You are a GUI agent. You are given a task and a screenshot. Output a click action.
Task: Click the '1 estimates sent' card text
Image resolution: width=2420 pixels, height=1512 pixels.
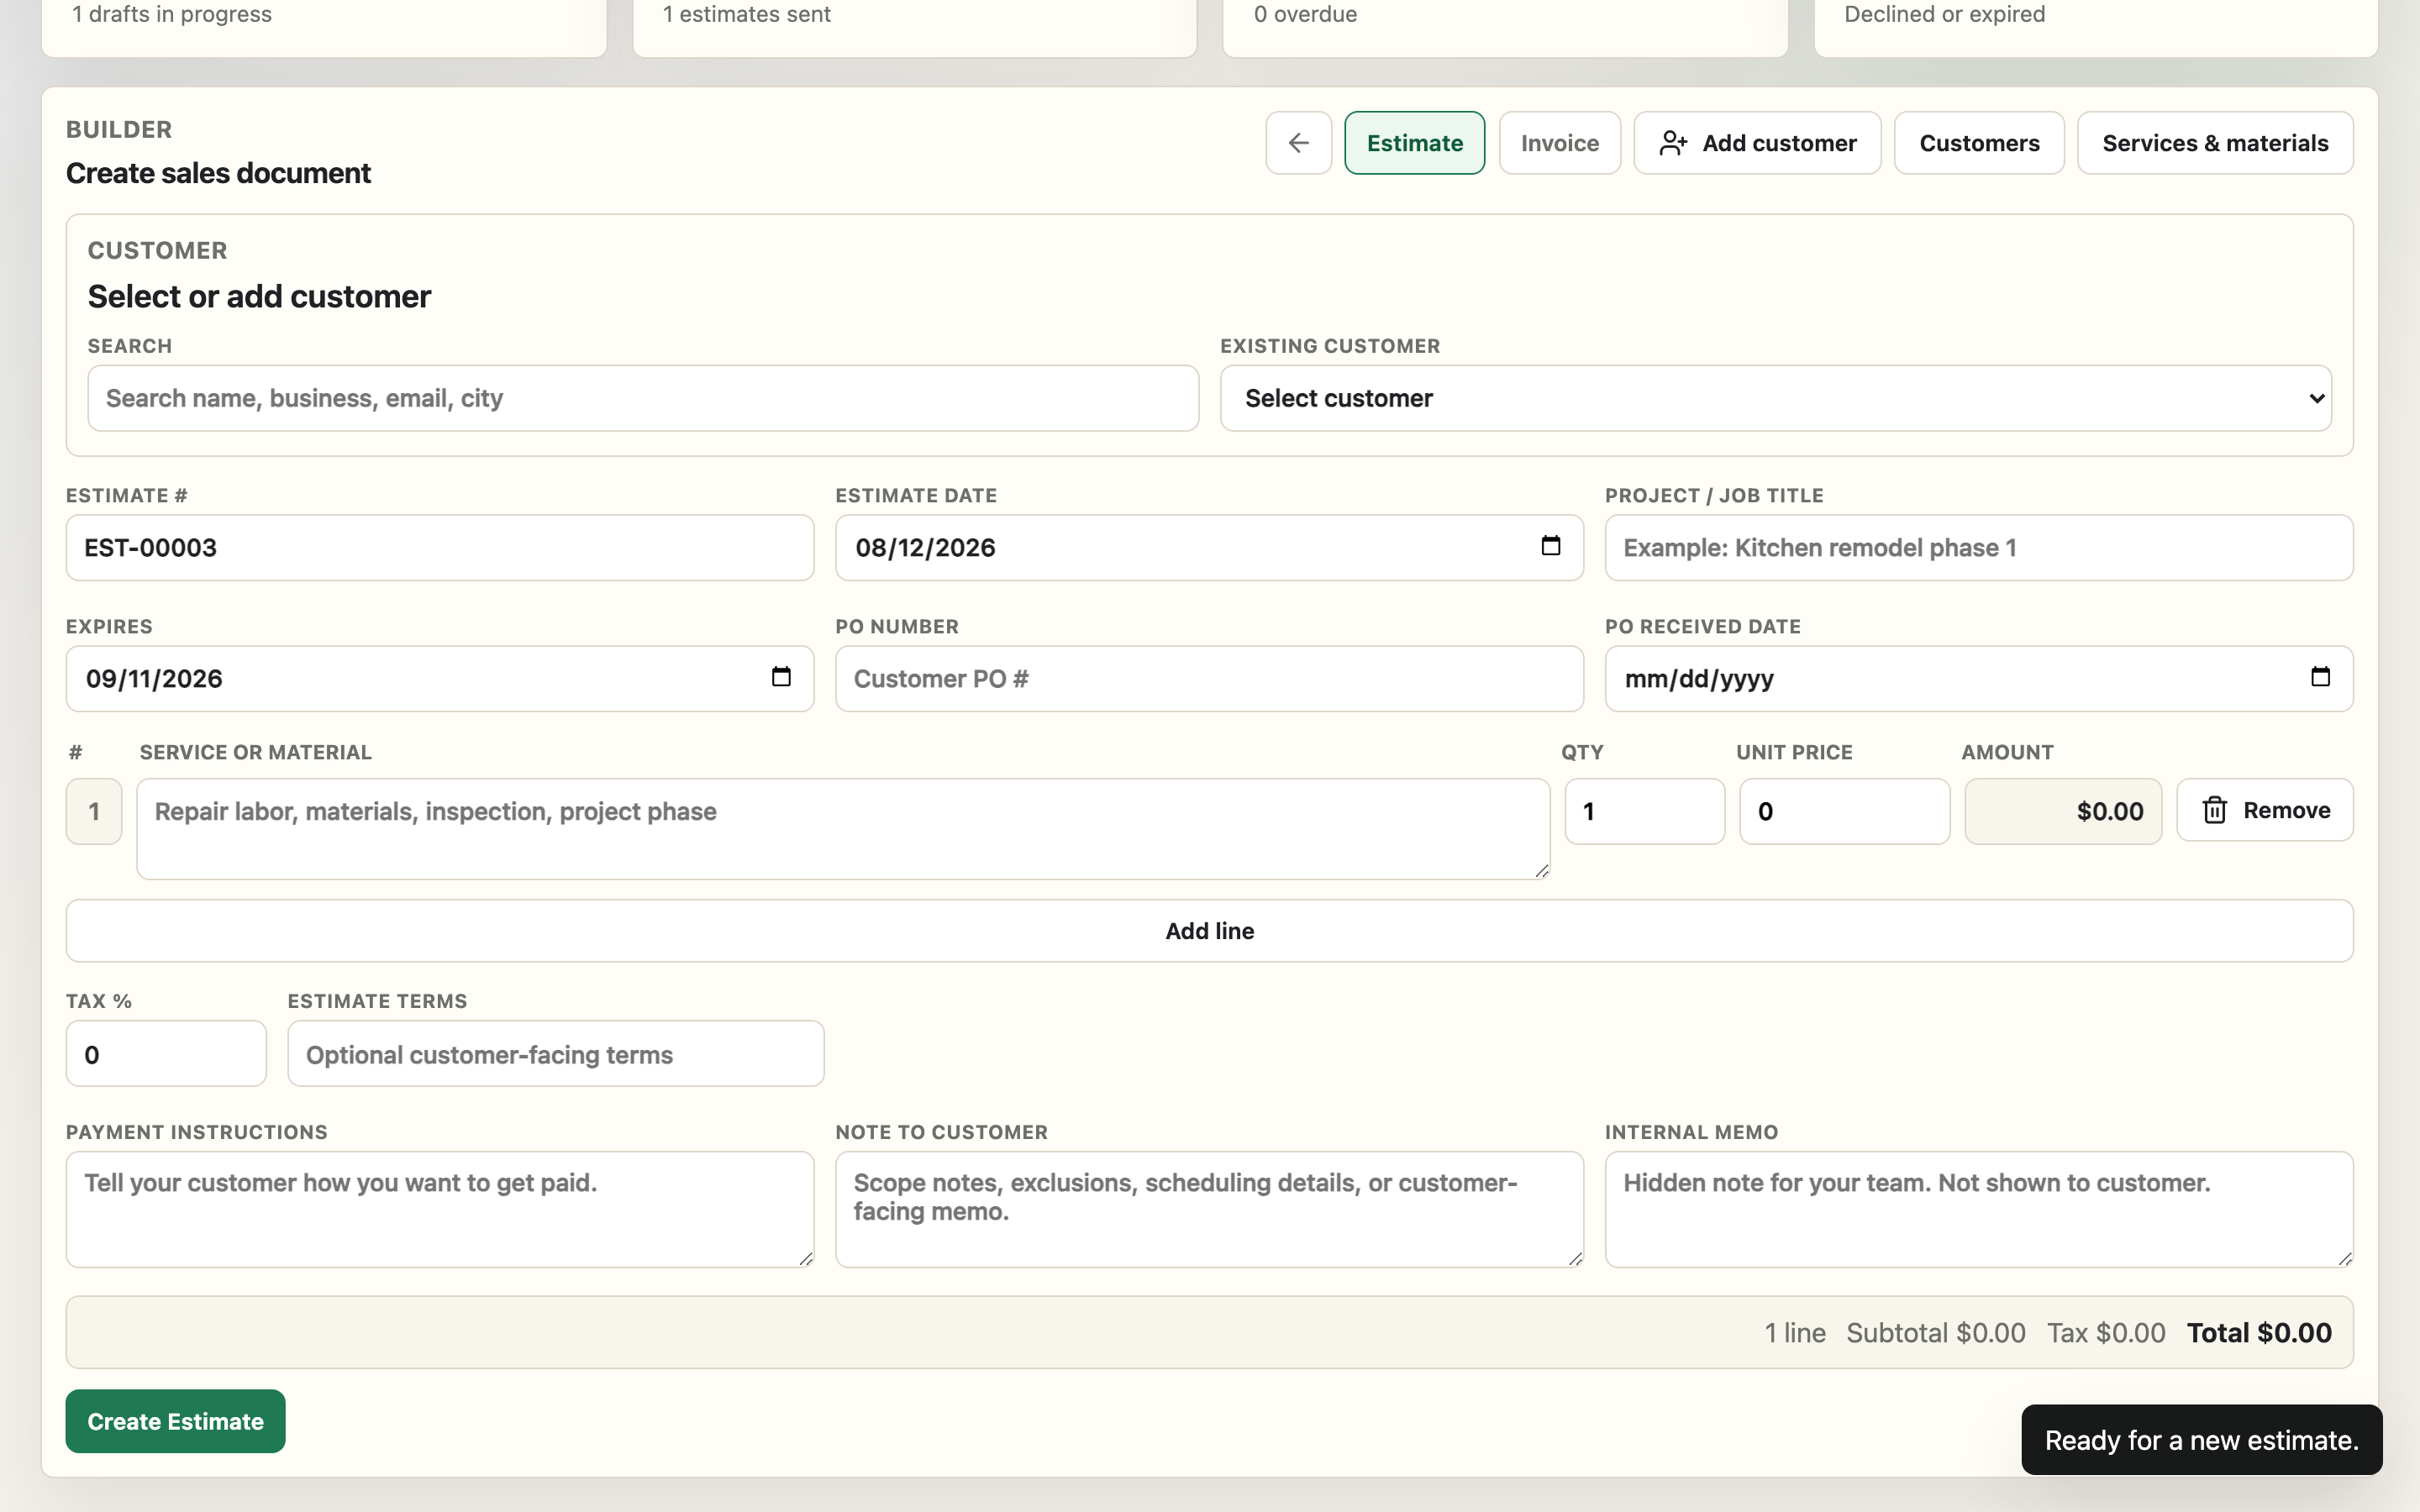[747, 14]
